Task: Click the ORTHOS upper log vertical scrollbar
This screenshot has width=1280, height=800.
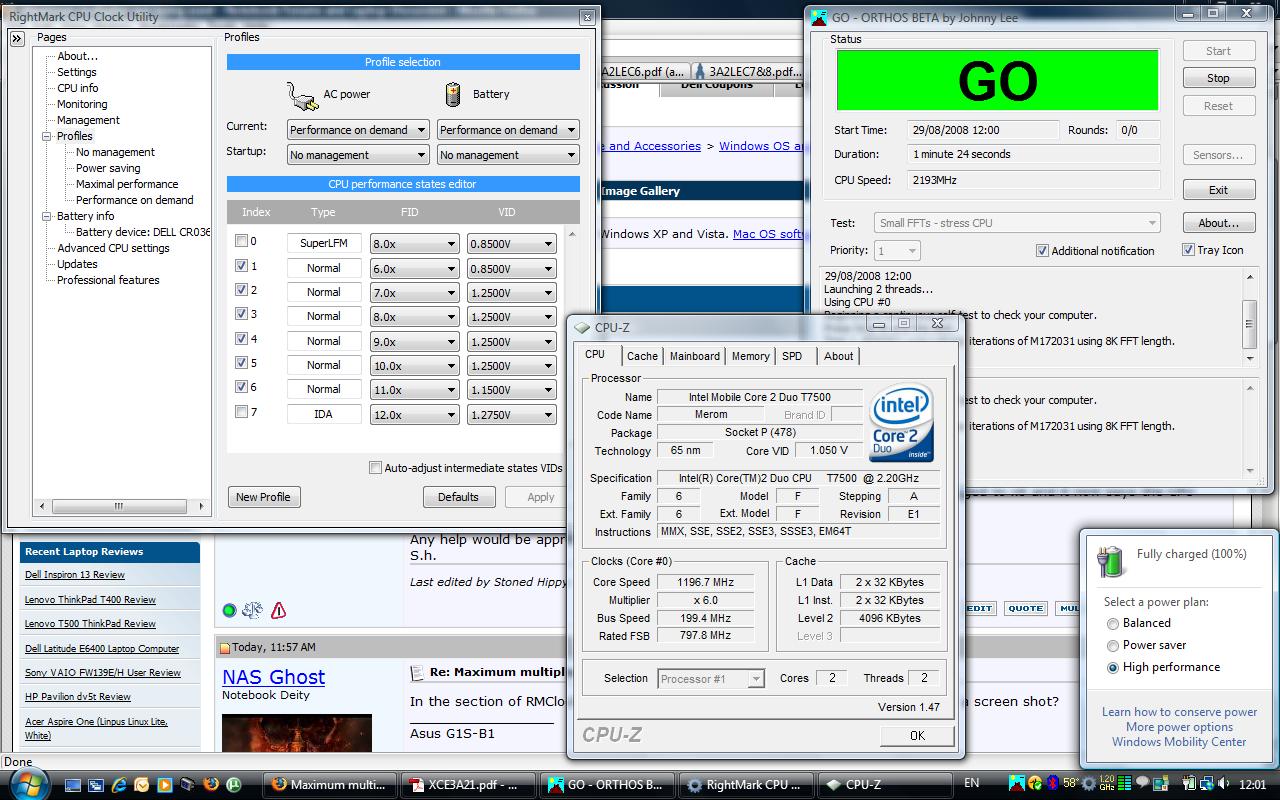Action: pos(1249,317)
